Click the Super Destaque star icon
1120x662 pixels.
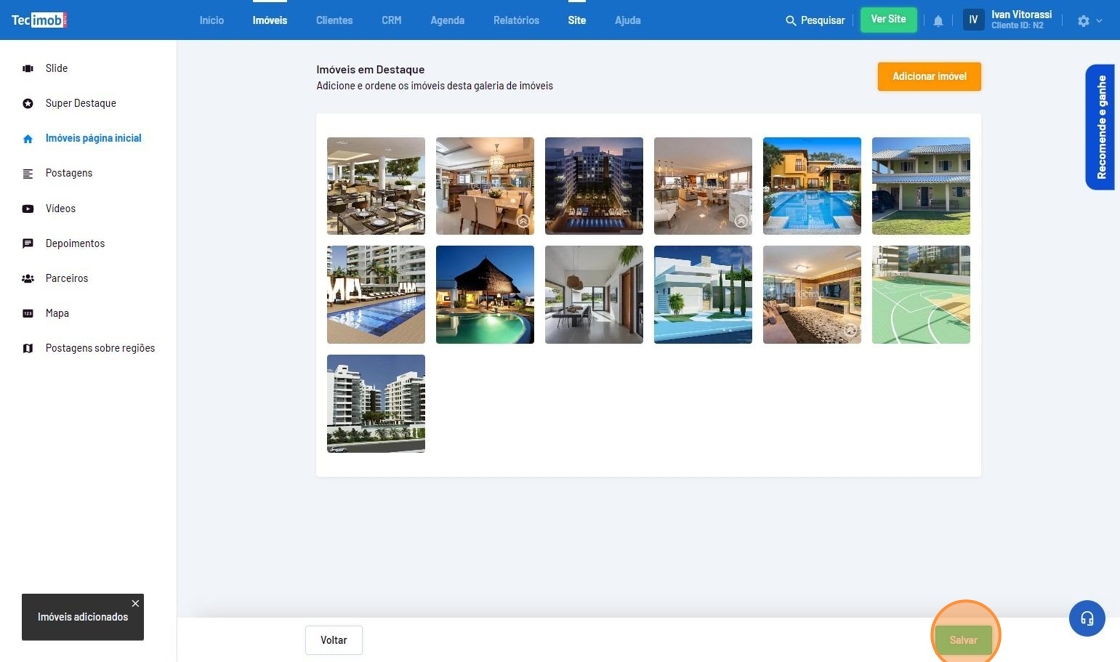[x=28, y=104]
